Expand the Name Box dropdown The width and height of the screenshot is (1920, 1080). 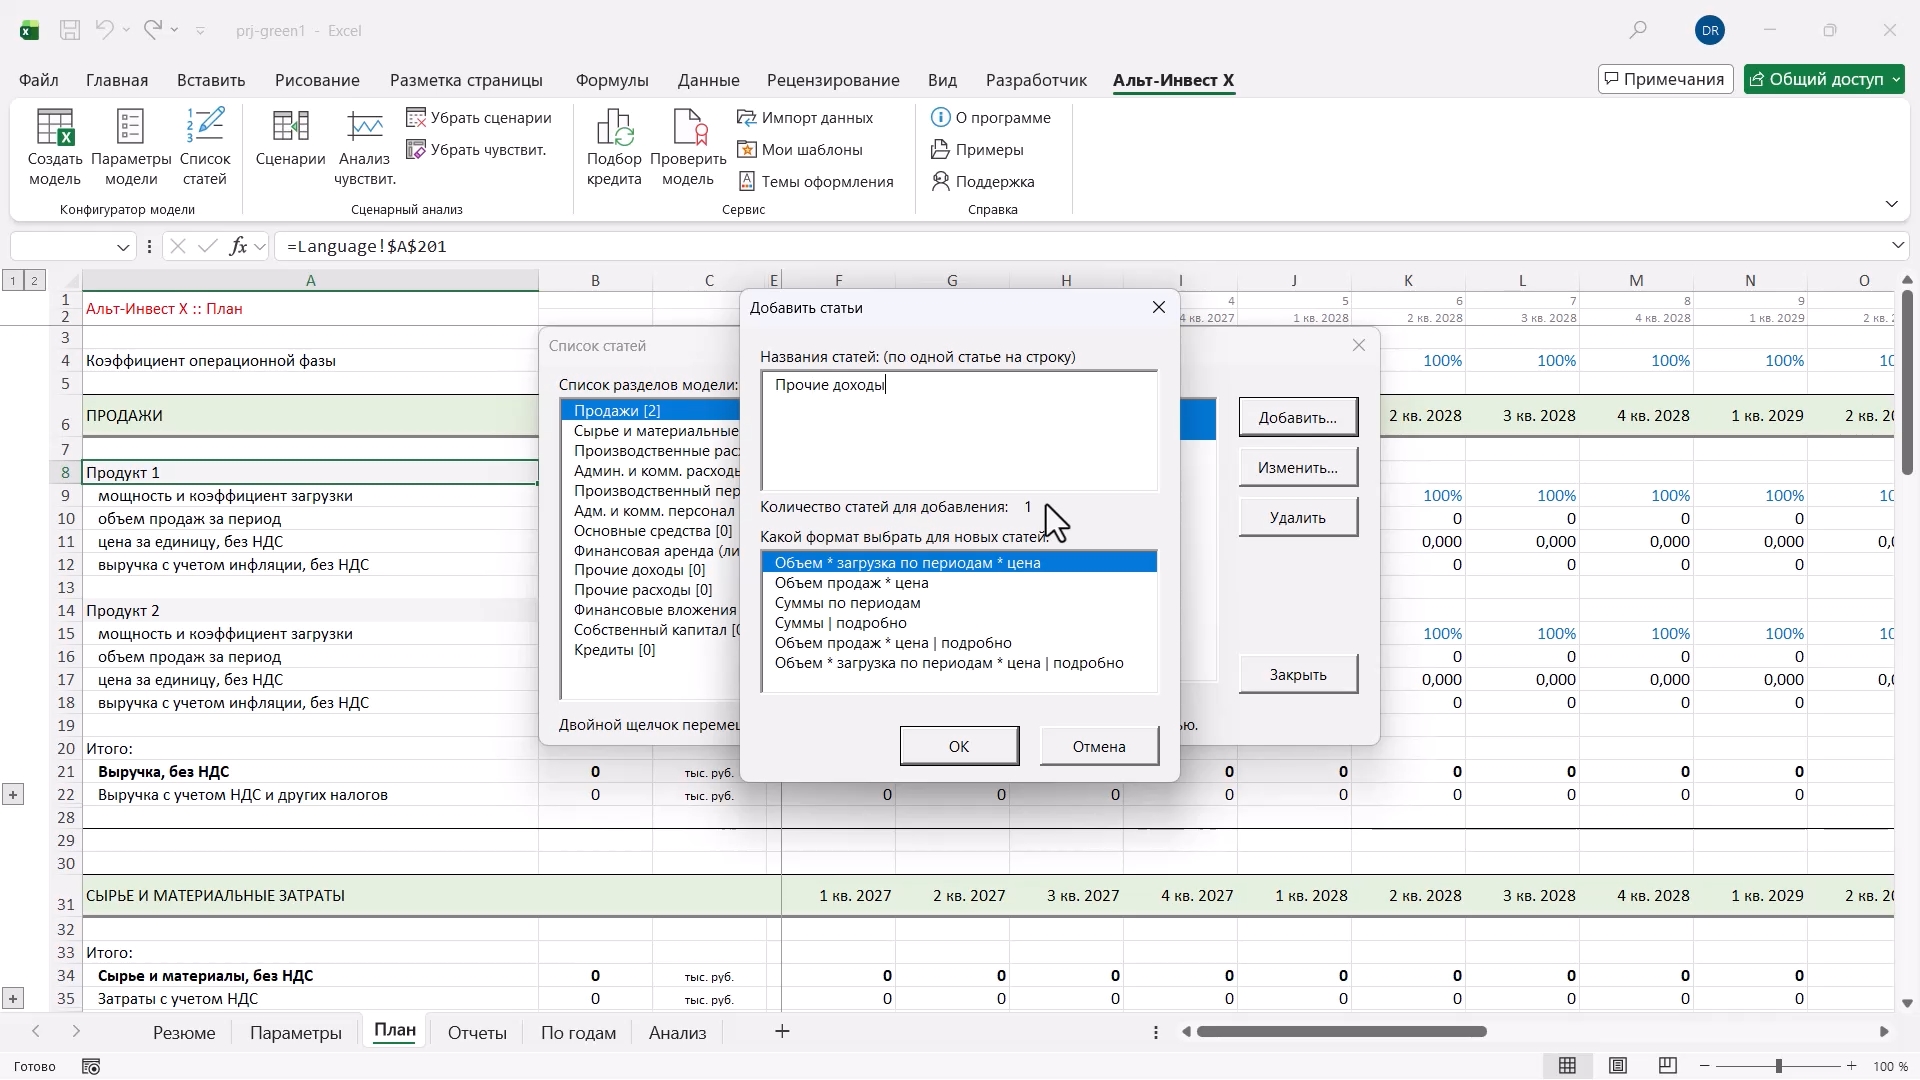coord(123,247)
